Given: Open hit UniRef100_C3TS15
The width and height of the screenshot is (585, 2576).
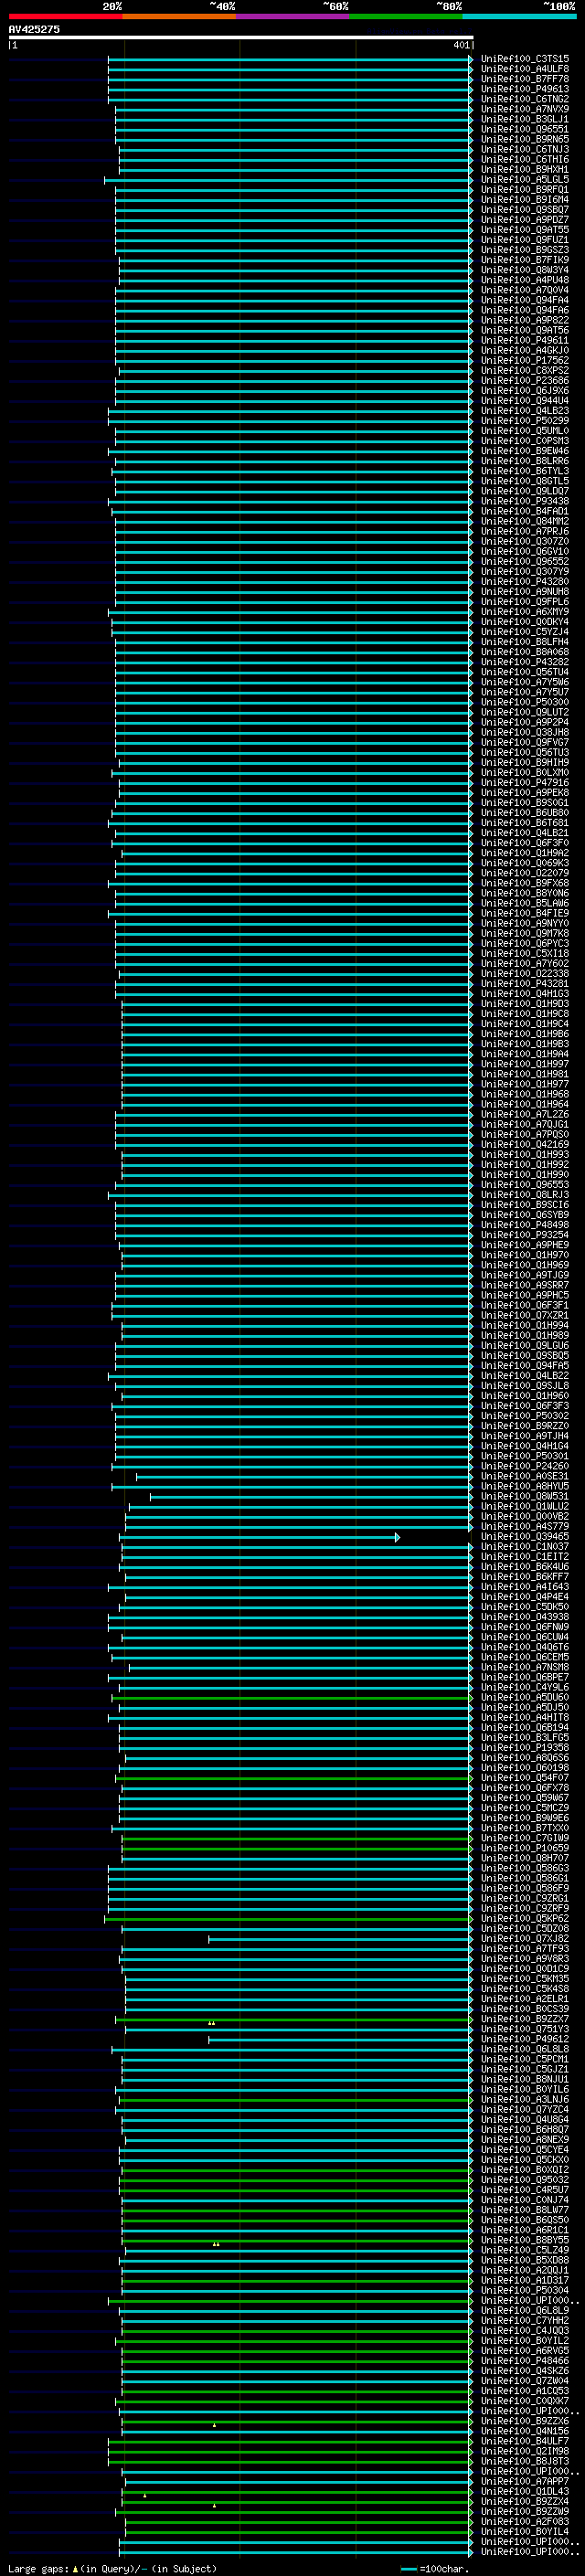Looking at the screenshot, I should 525,59.
